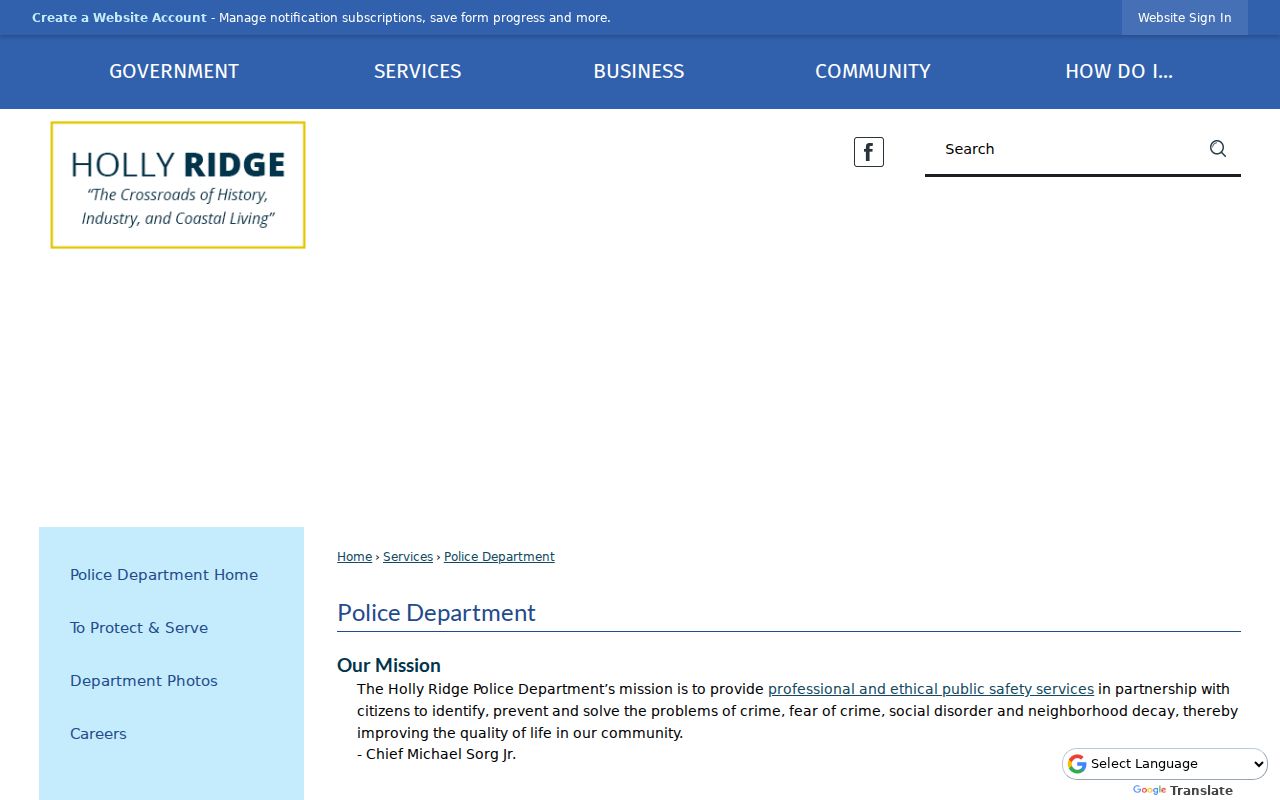Click the Website Sign In button
Image resolution: width=1280 pixels, height=800 pixels.
click(x=1185, y=18)
